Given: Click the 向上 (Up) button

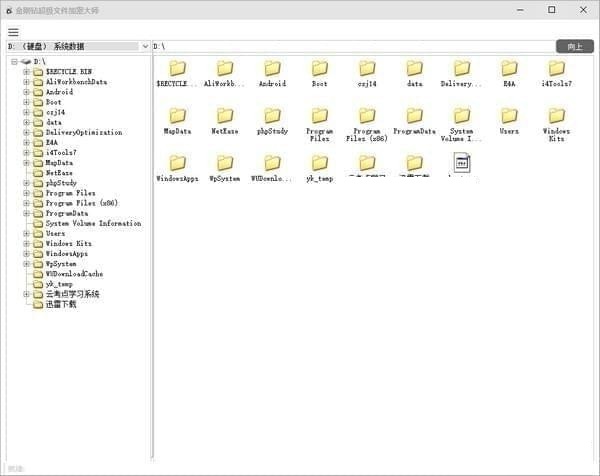Looking at the screenshot, I should pos(574,46).
